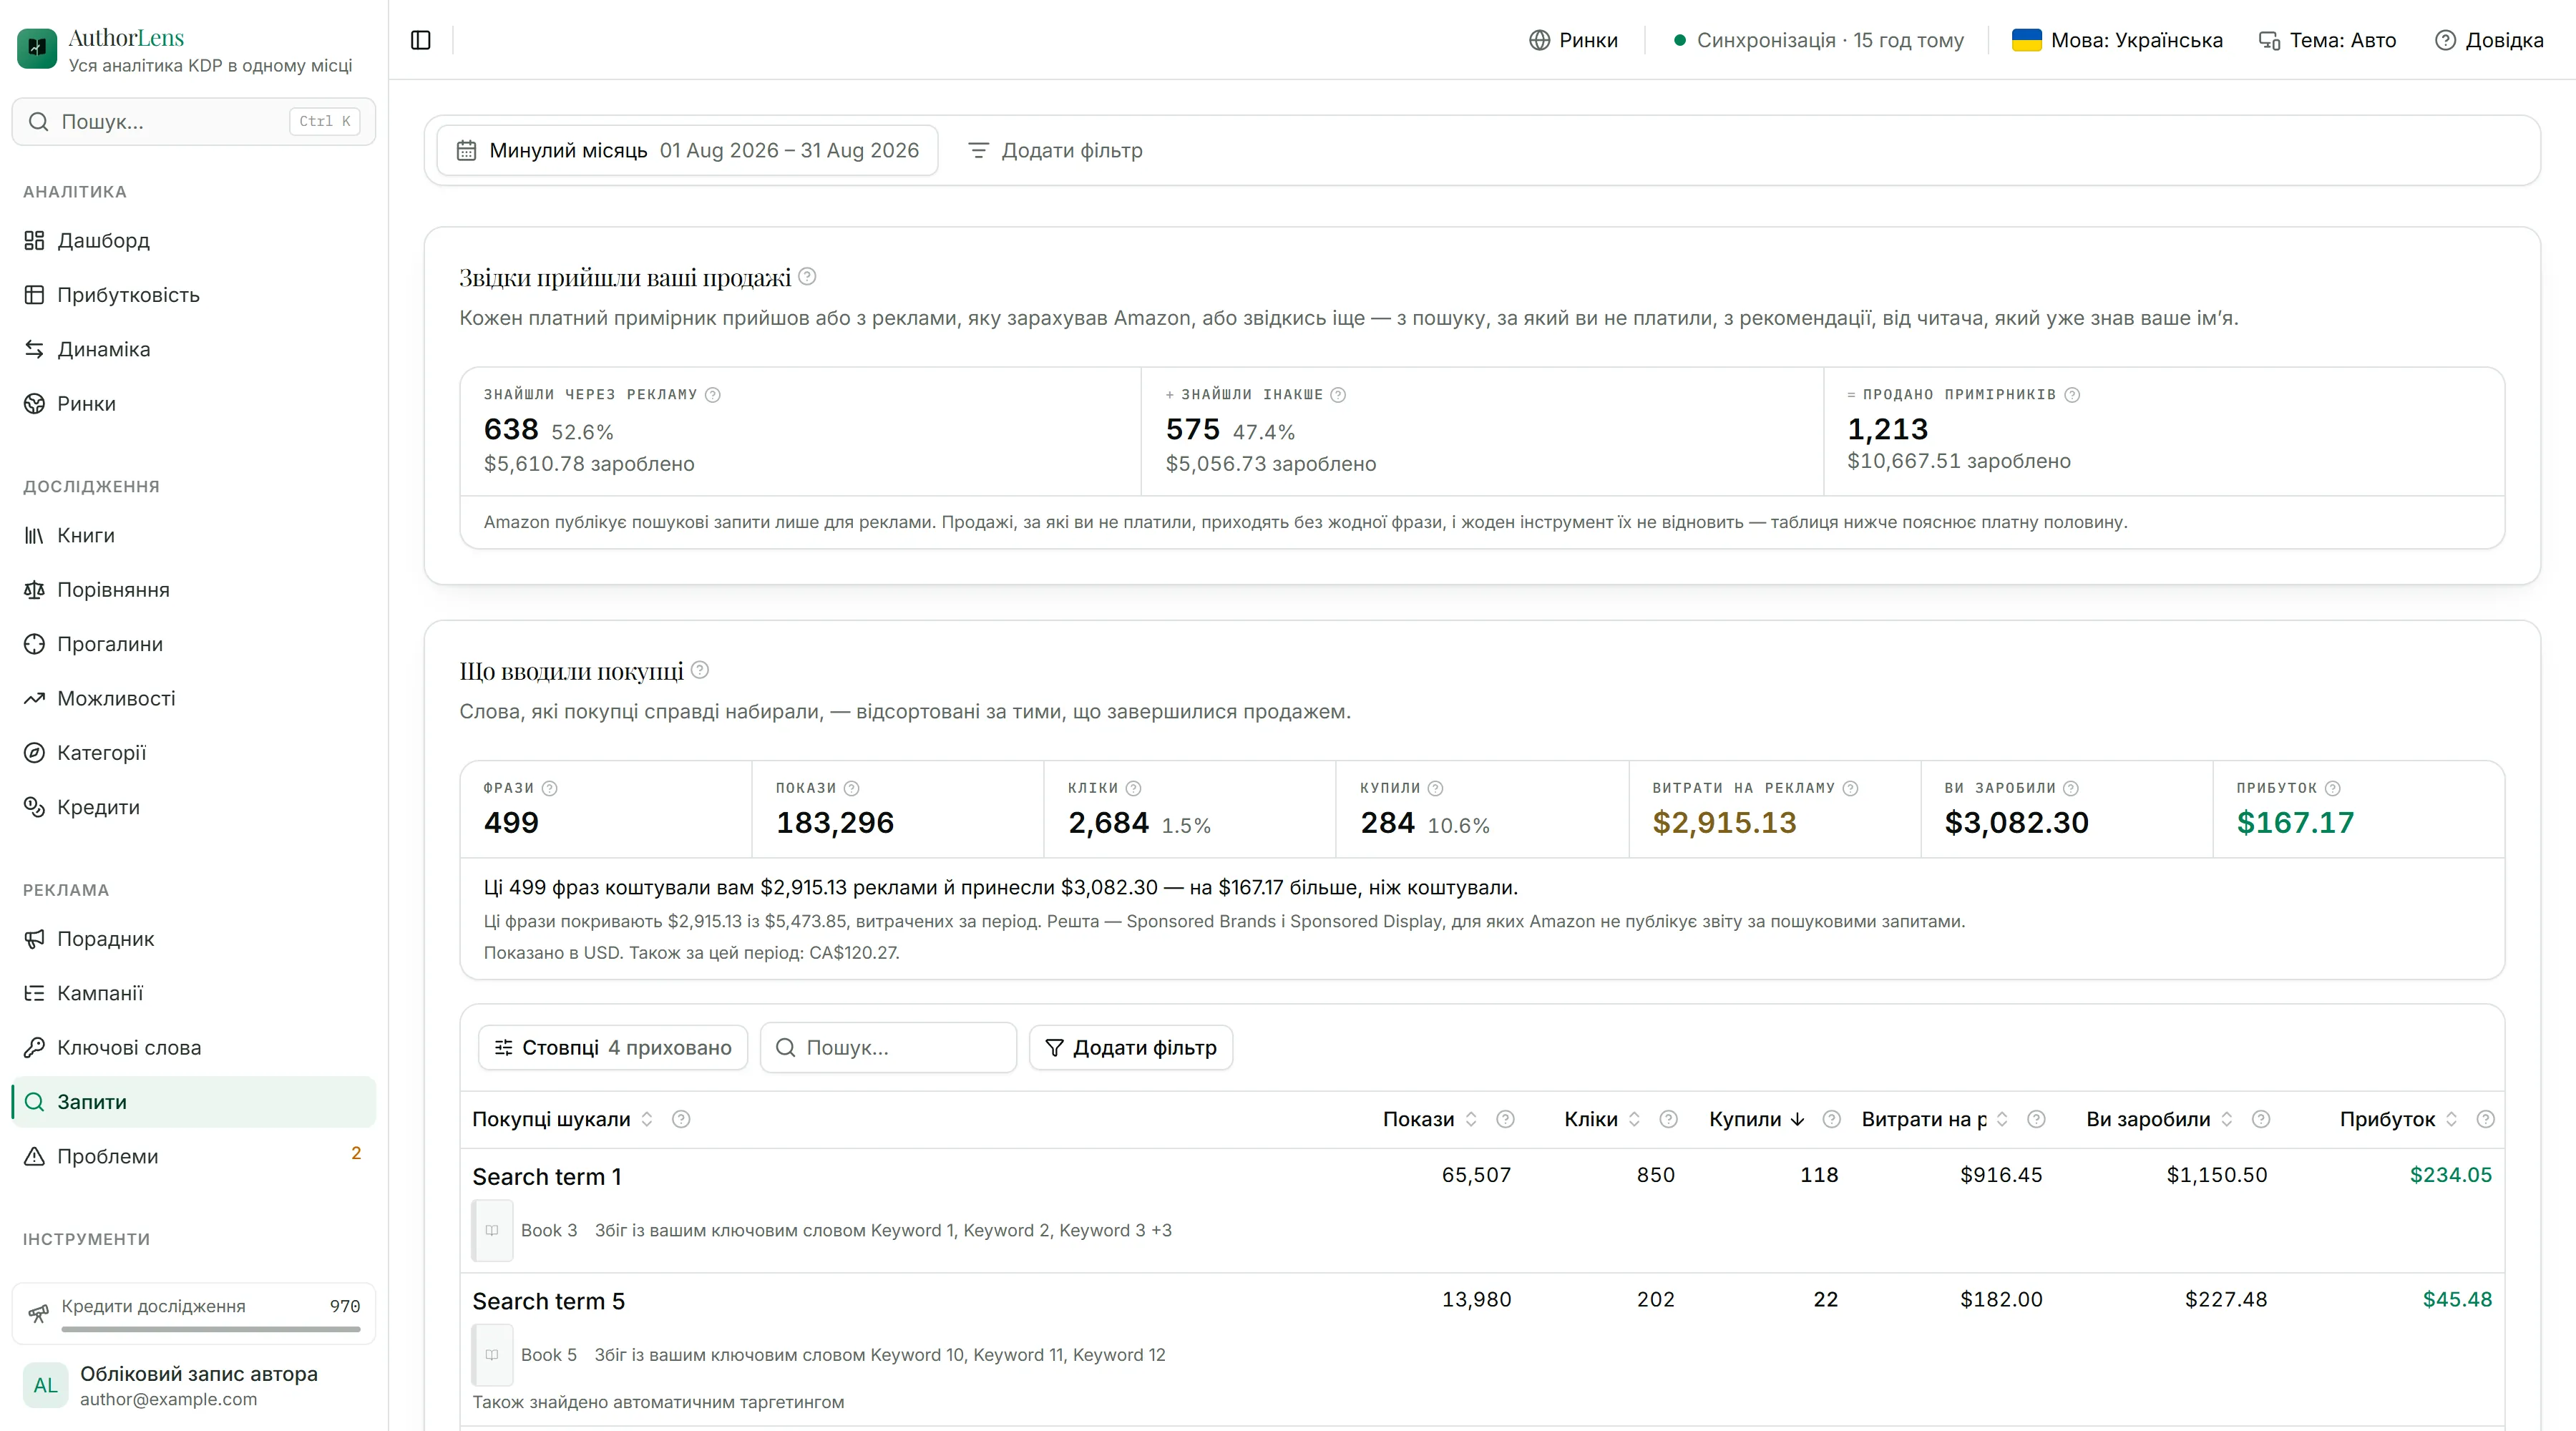The image size is (2576, 1431).
Task: Open 'Проблеми' sidebar item
Action: (x=194, y=1155)
